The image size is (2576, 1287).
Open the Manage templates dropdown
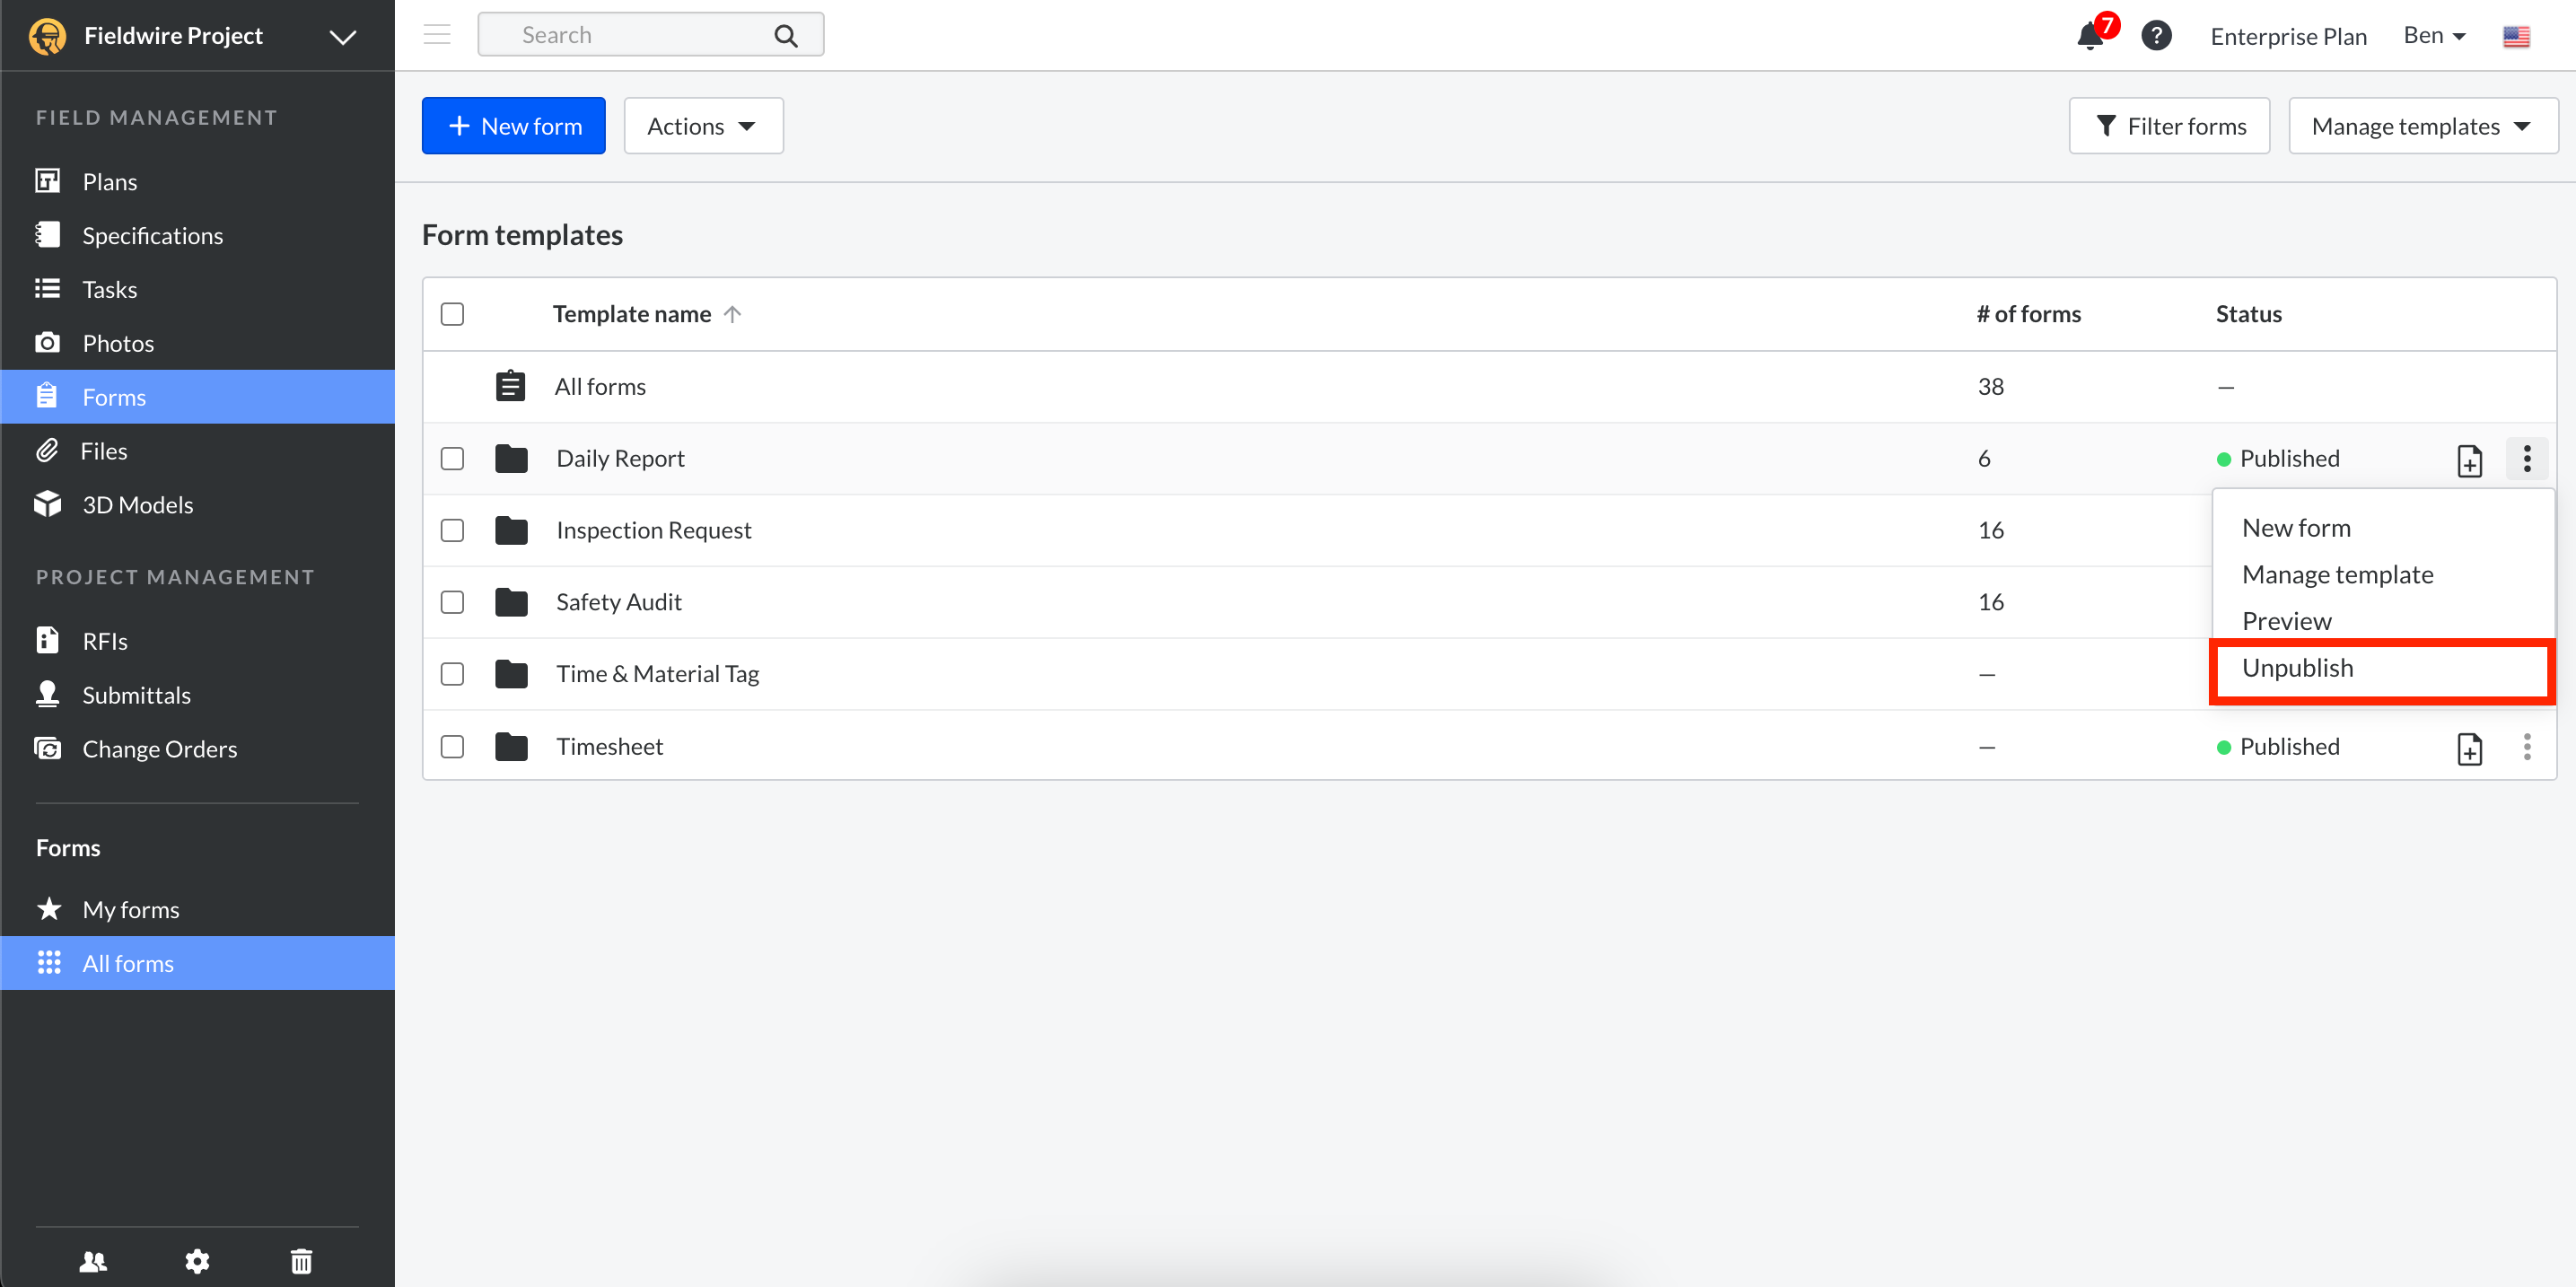pyautogui.click(x=2422, y=126)
